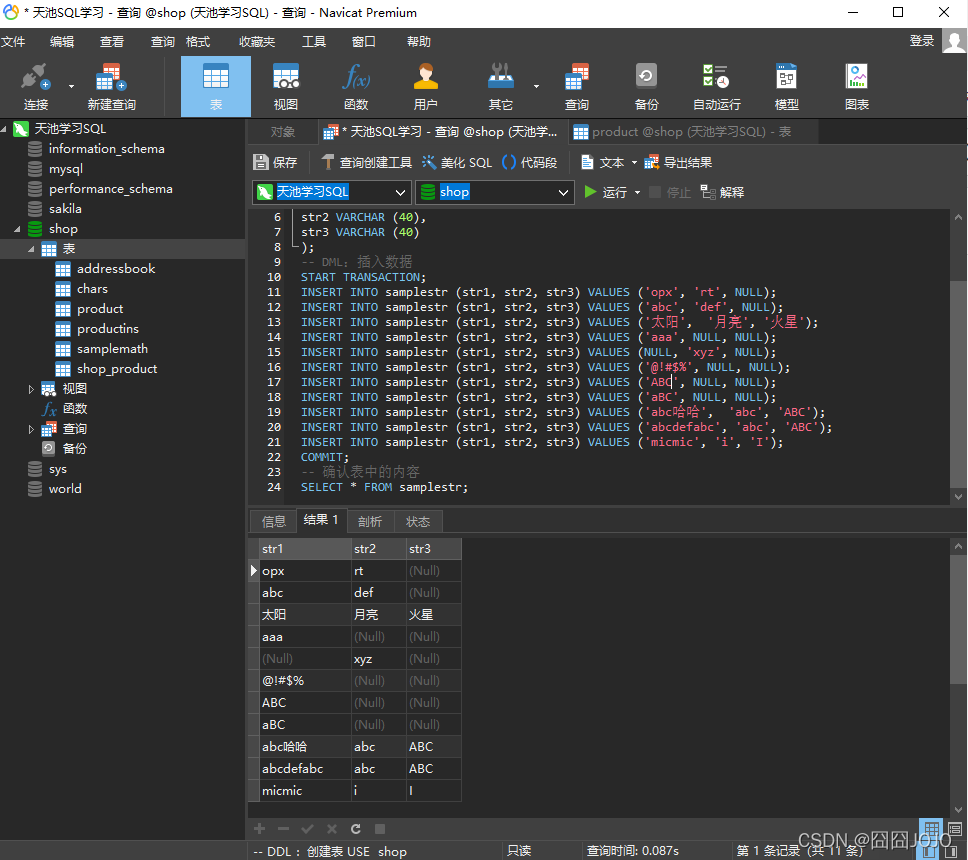
Task: Open Query Builder (查询创建工具)
Action: 367,162
